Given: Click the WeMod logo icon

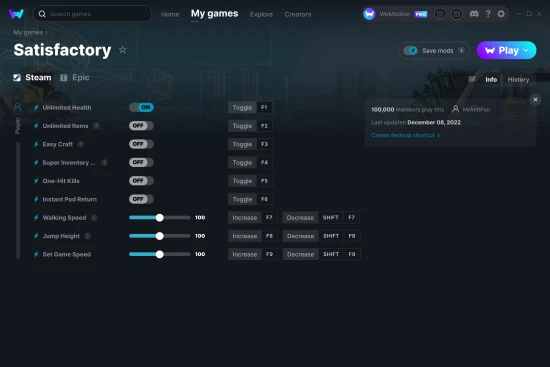Looking at the screenshot, I should [x=16, y=14].
